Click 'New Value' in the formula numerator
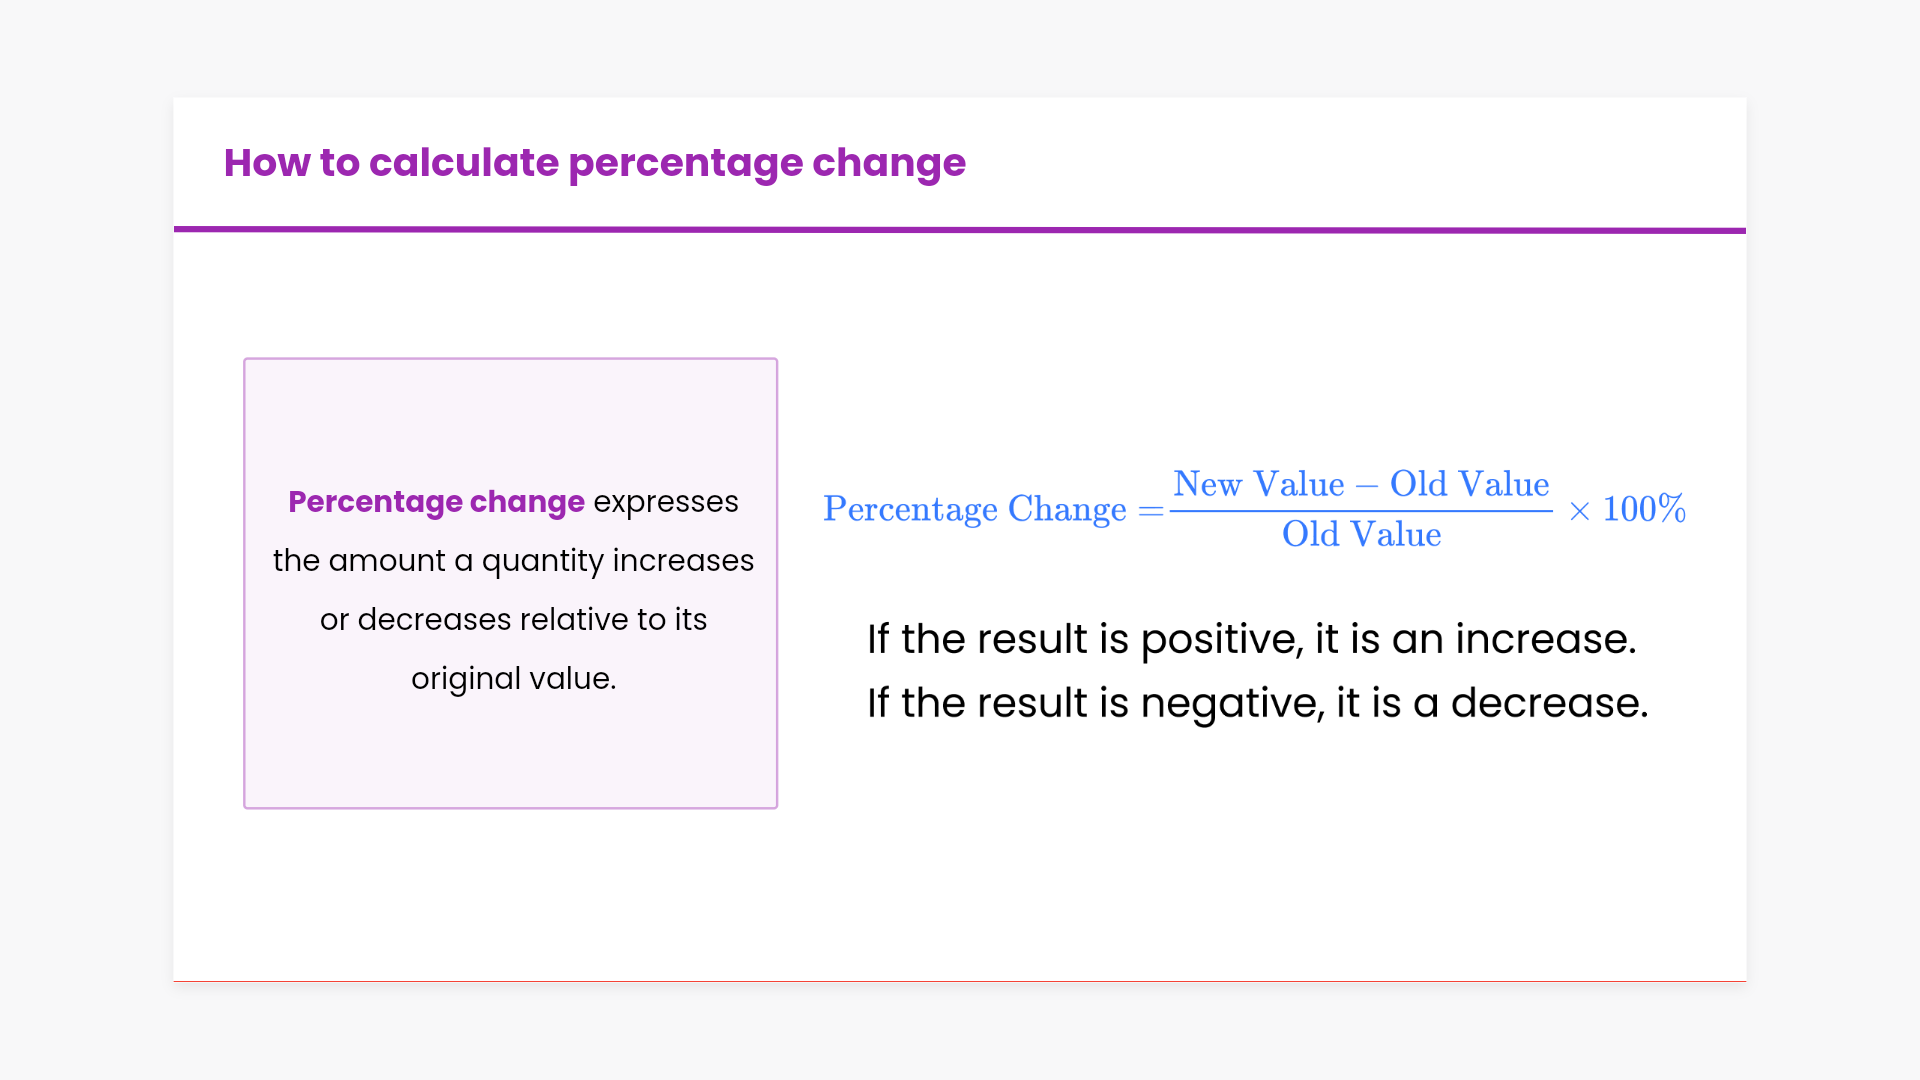The image size is (1920, 1080). click(x=1258, y=484)
